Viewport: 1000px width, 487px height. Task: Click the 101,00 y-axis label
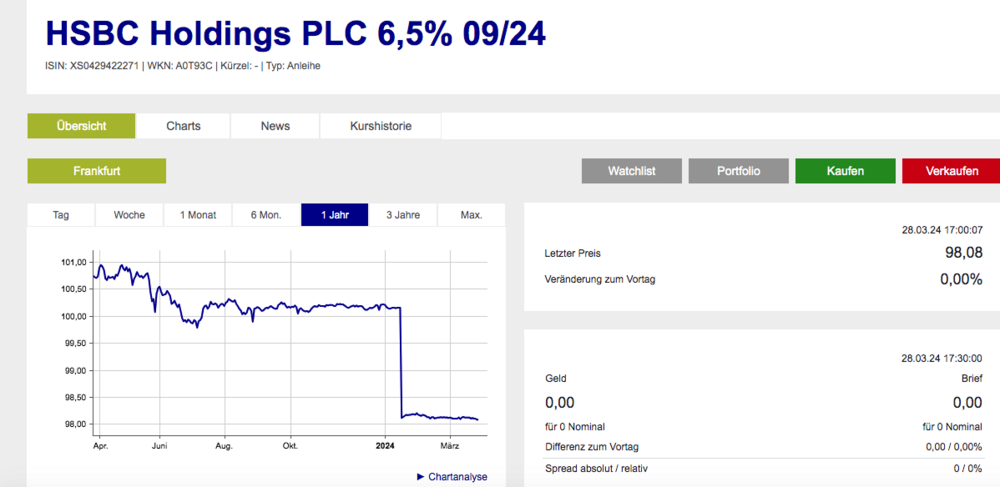point(75,263)
